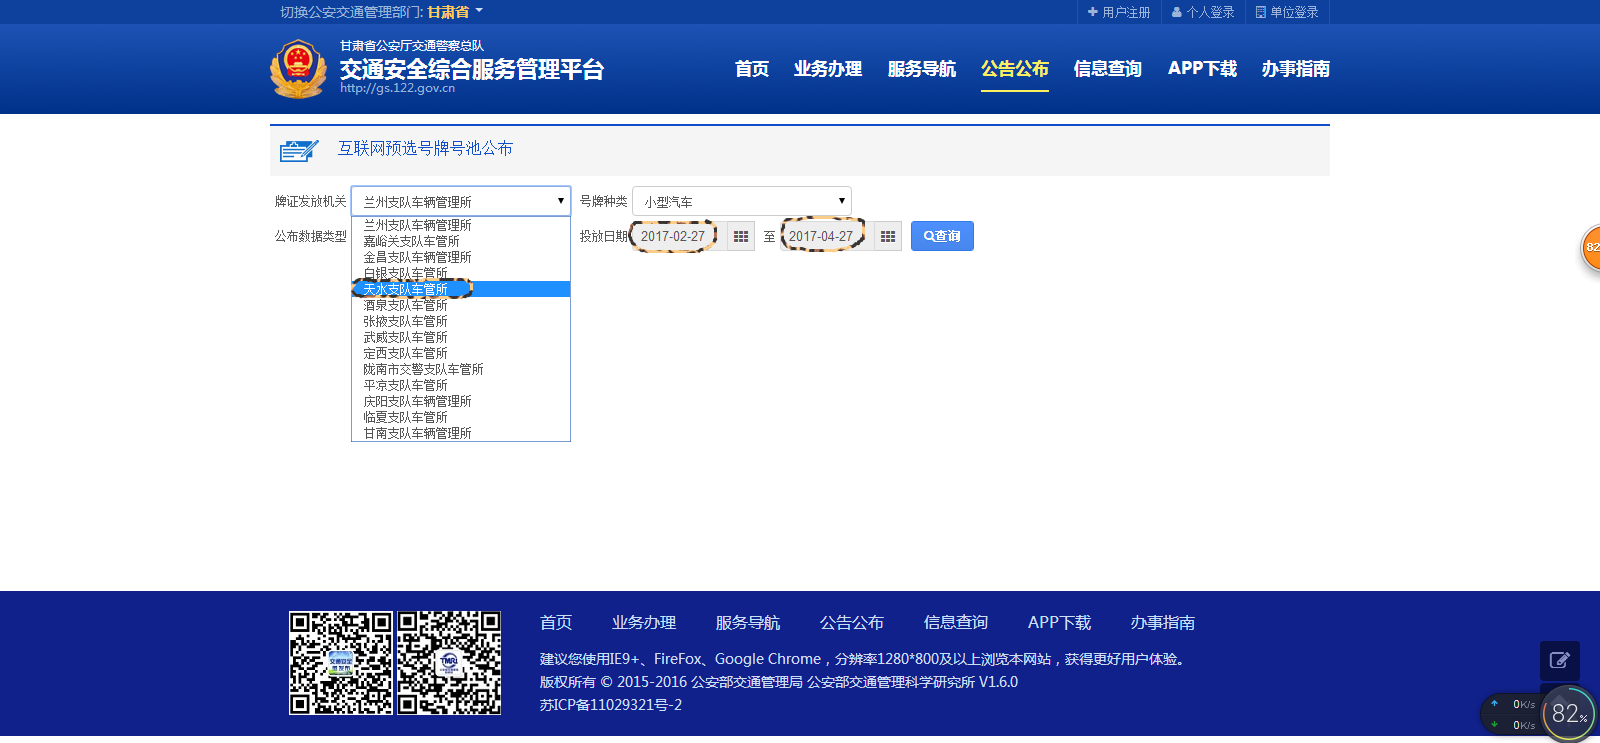The width and height of the screenshot is (1600, 743).
Task: Click 苏ICP备11029321号-2 footer text
Action: pos(611,705)
